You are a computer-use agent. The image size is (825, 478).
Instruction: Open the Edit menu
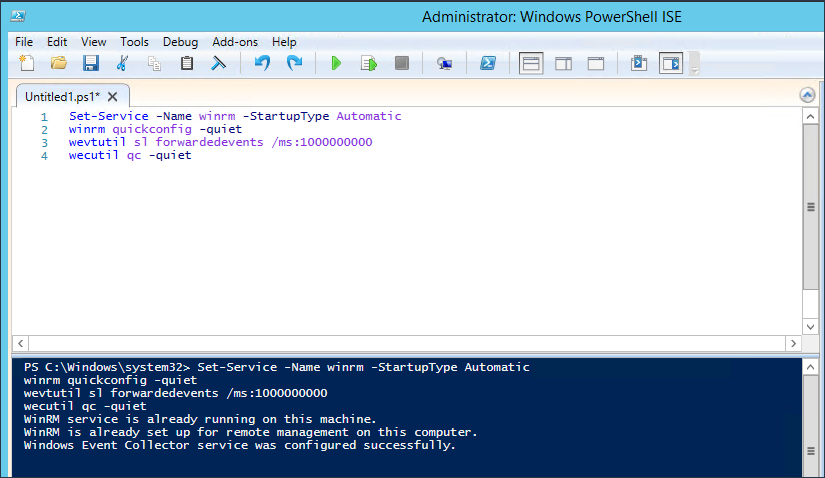(57, 42)
